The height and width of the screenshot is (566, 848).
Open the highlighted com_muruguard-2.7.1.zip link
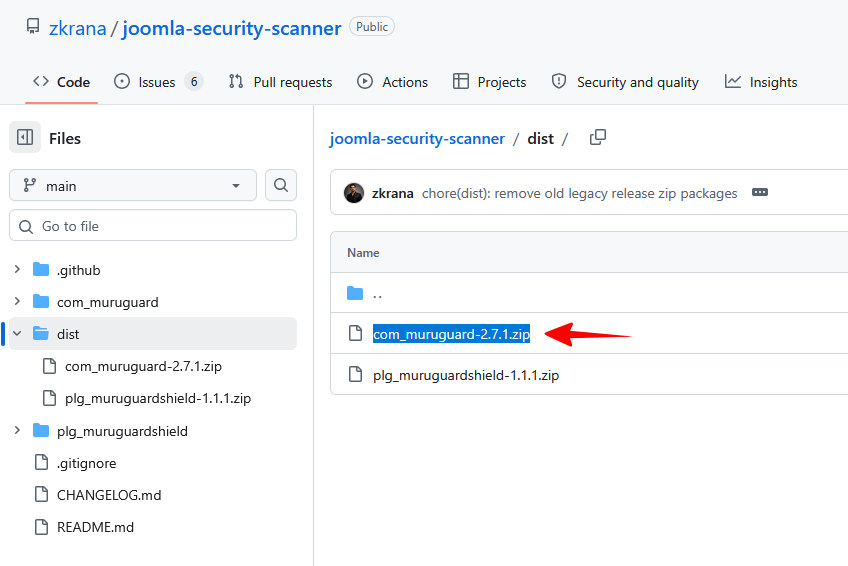pyautogui.click(x=451, y=334)
